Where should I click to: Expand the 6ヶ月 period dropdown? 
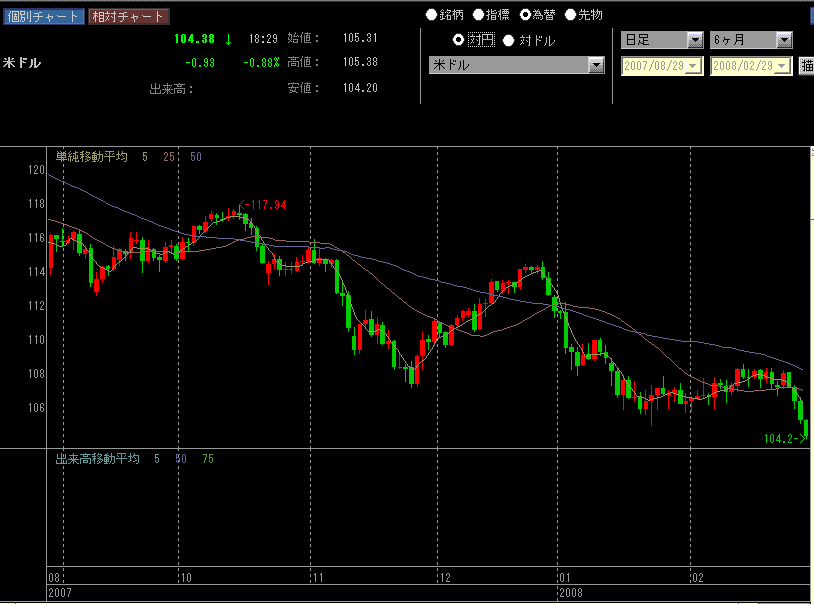point(784,40)
